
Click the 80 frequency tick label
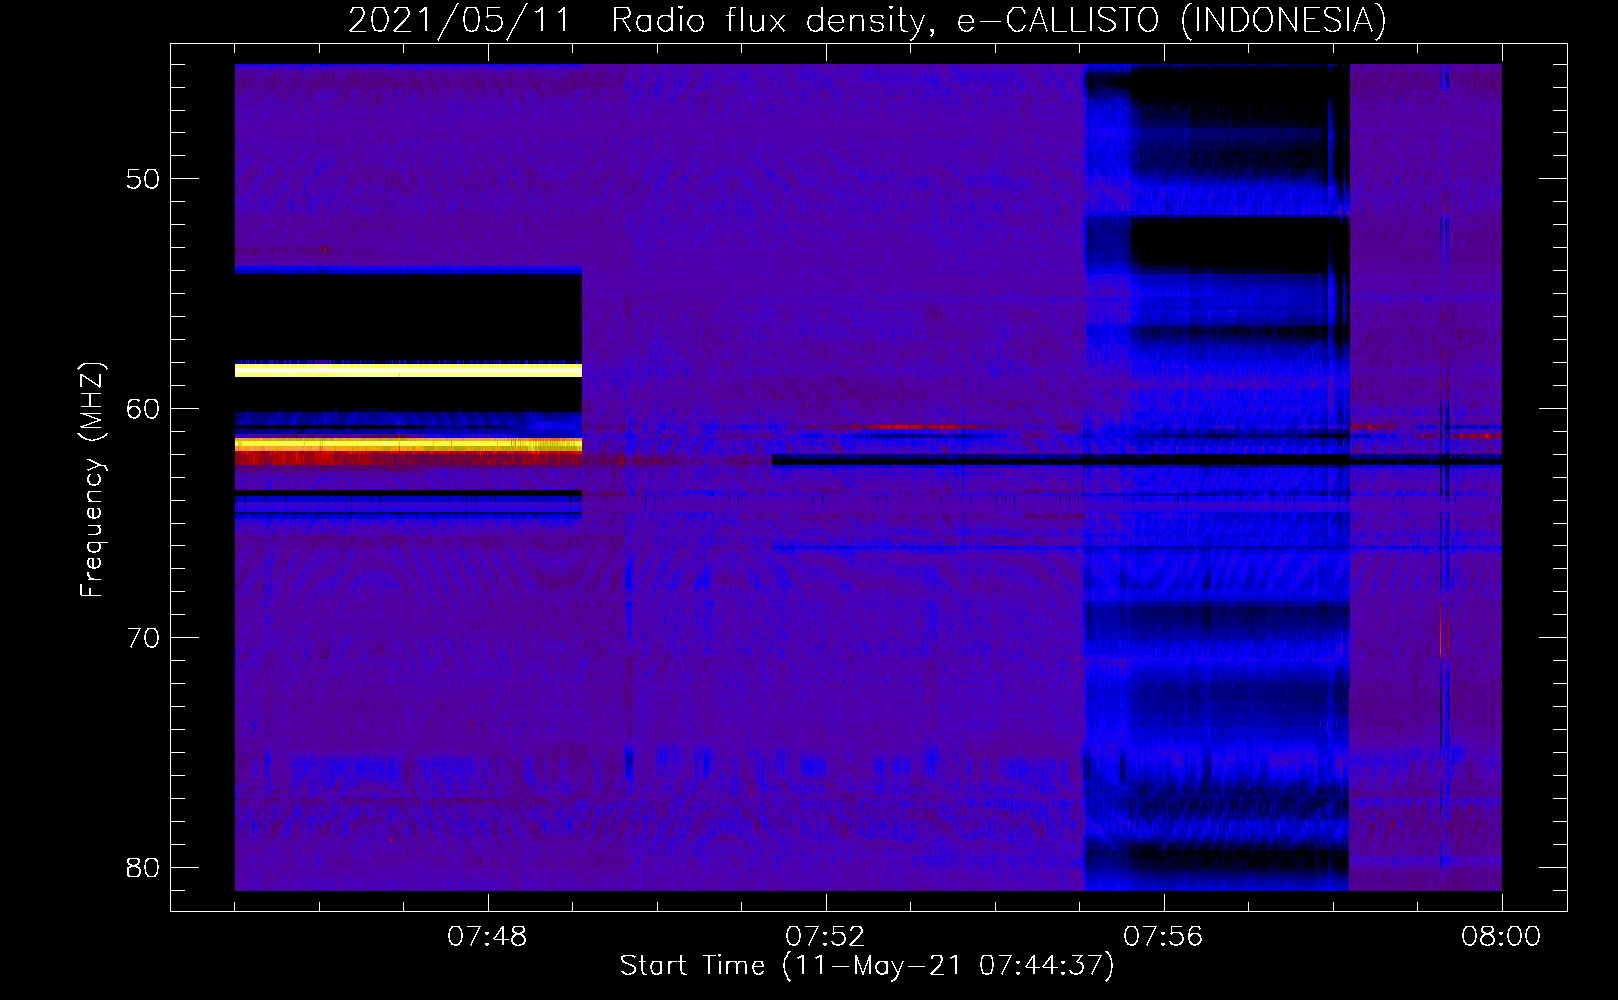(143, 867)
